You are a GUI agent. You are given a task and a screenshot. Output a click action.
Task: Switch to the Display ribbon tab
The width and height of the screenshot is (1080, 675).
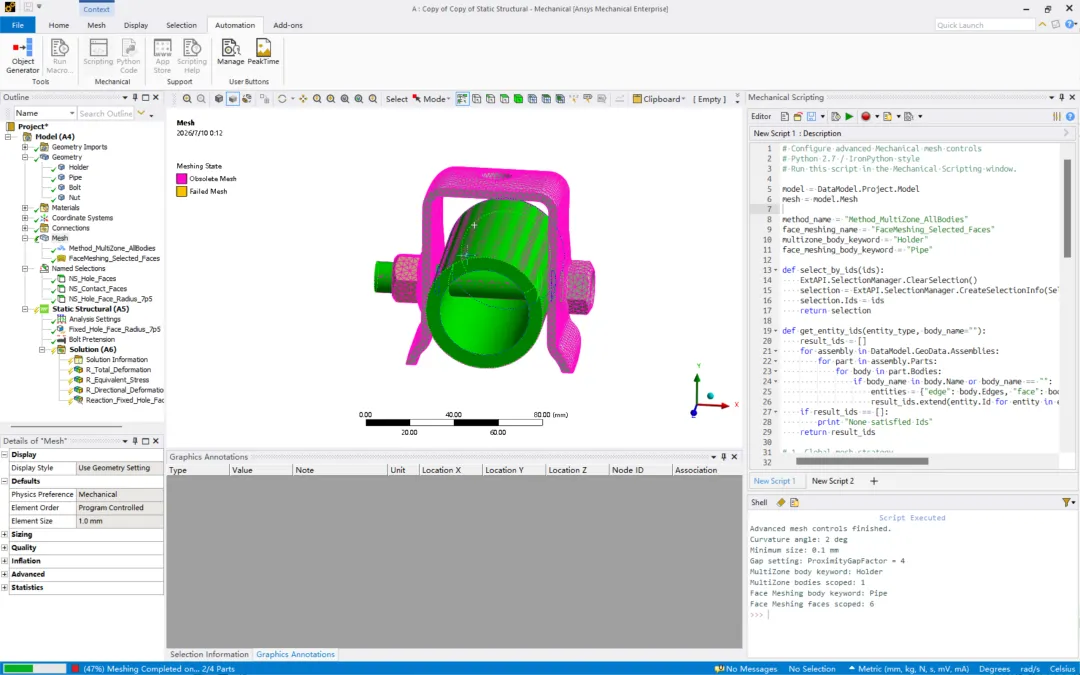point(136,25)
